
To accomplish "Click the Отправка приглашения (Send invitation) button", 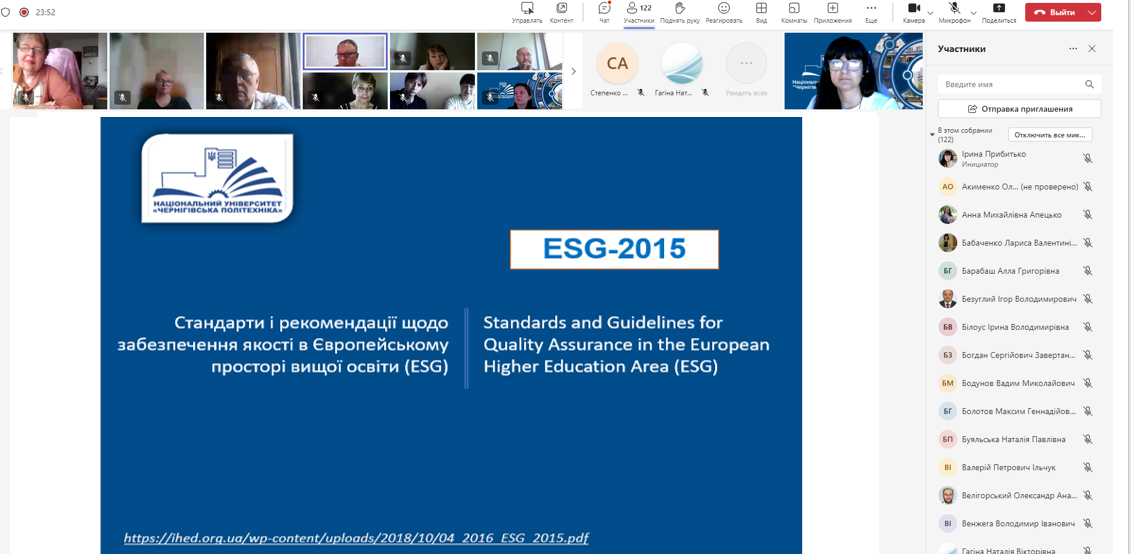I will 1019,109.
